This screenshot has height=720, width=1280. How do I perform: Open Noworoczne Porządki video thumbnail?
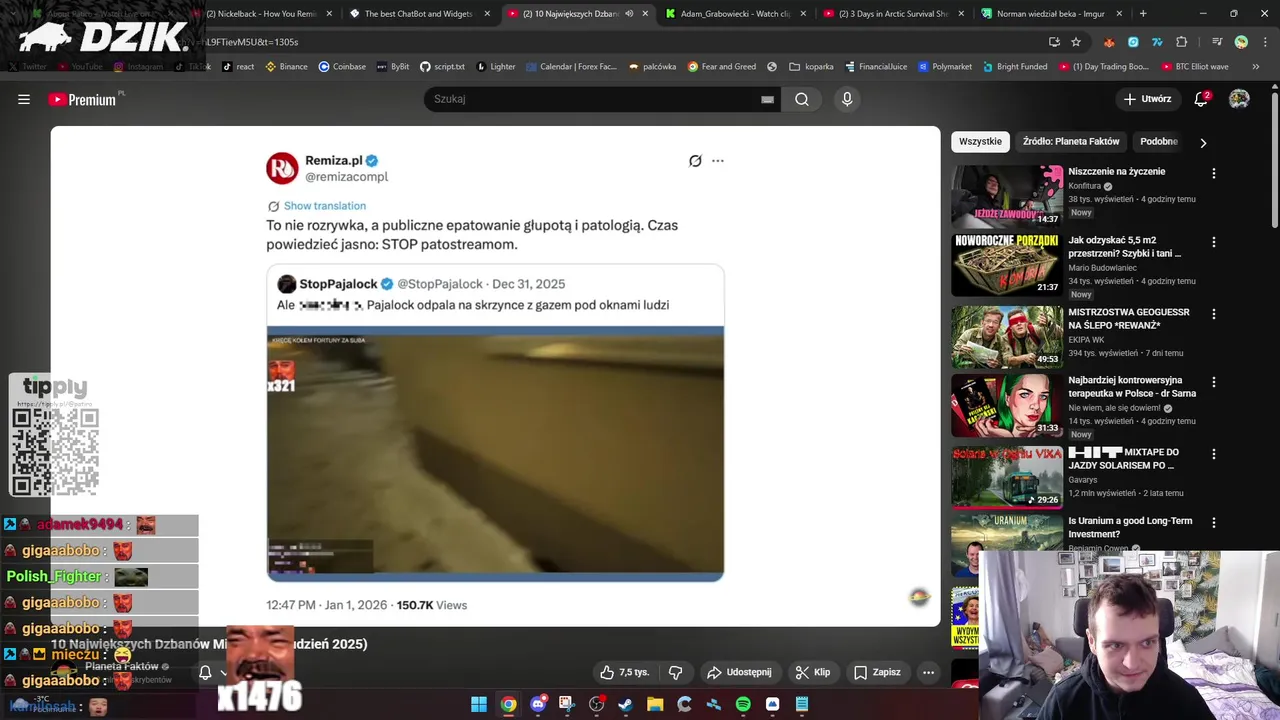1007,265
